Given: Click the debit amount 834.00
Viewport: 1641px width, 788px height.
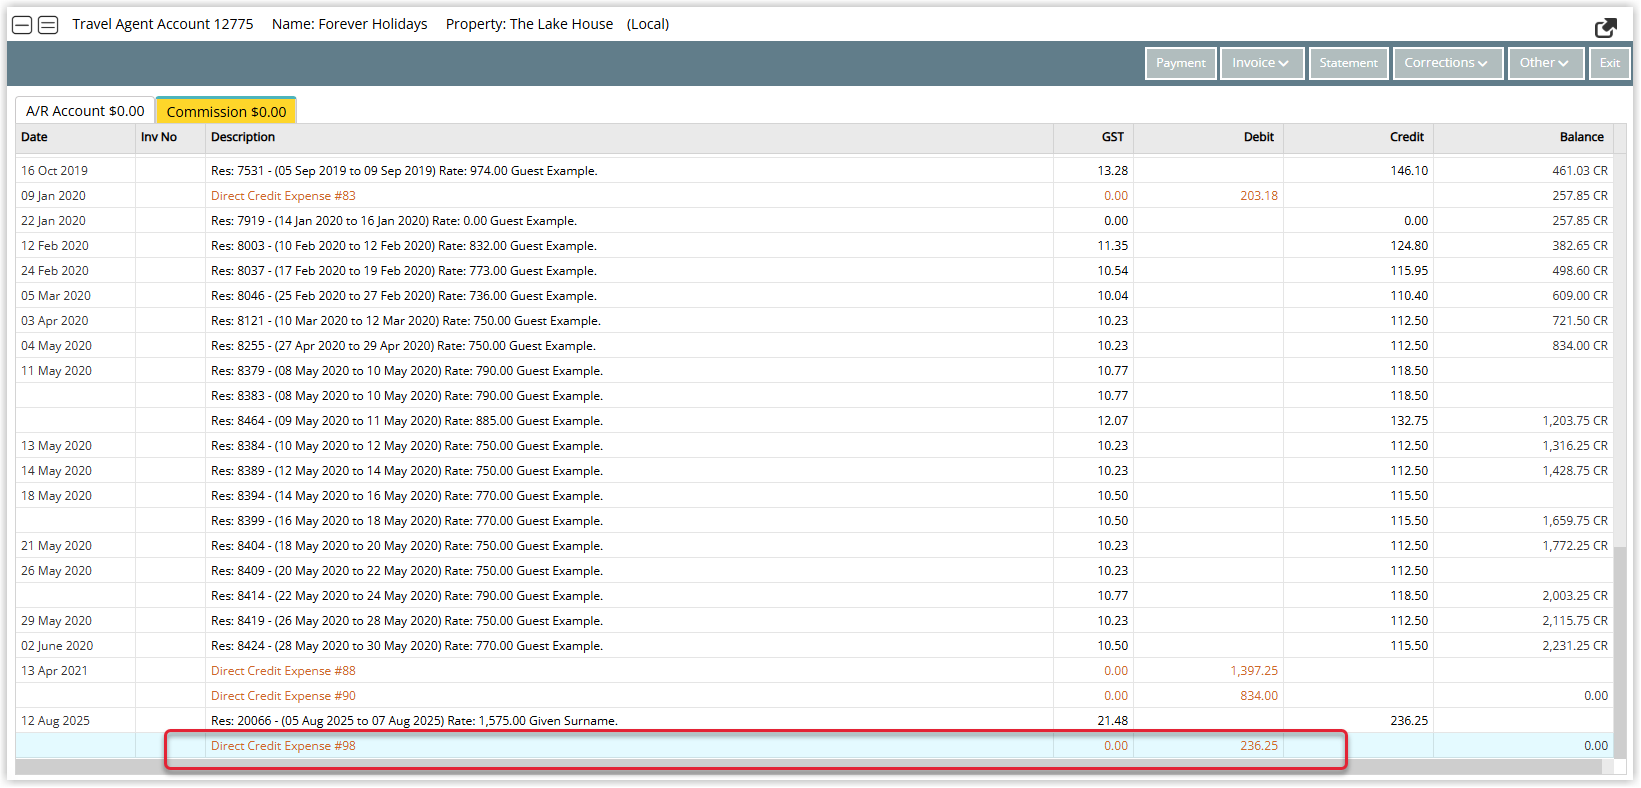Looking at the screenshot, I should 1259,696.
